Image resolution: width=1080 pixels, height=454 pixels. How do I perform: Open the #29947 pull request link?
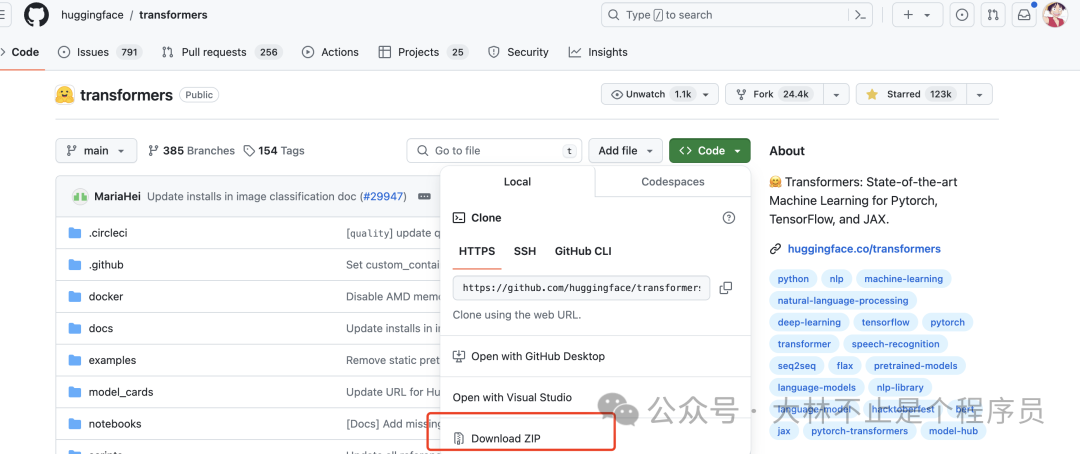384,196
